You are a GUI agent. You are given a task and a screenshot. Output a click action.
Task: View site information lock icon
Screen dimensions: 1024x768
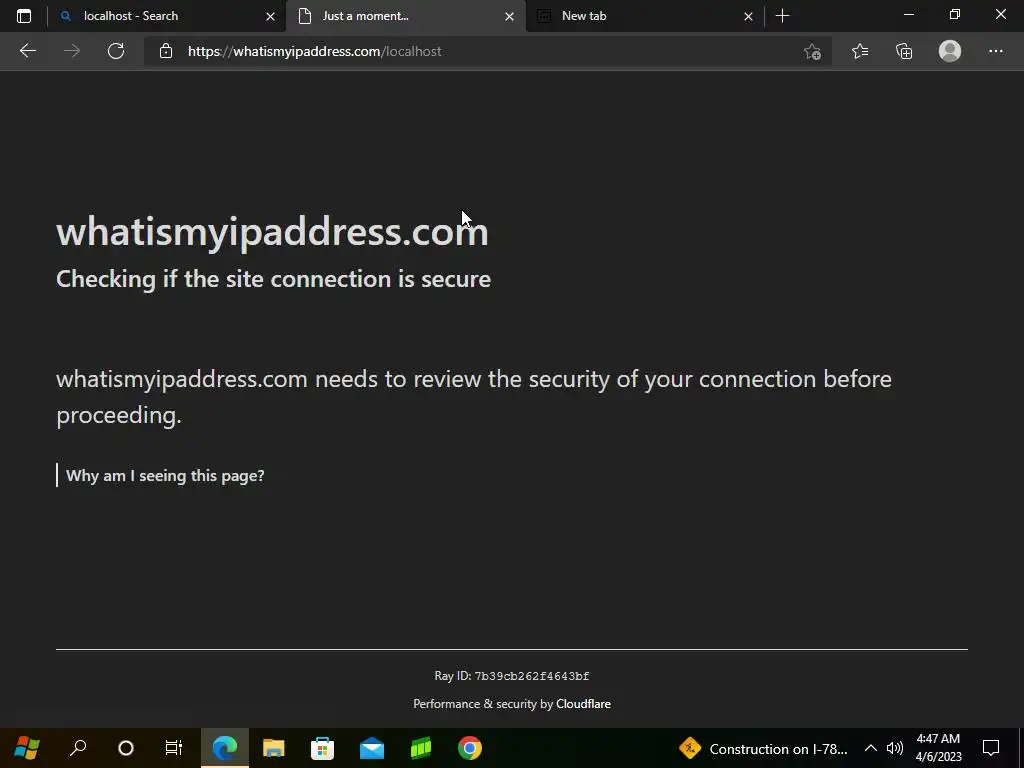point(166,51)
